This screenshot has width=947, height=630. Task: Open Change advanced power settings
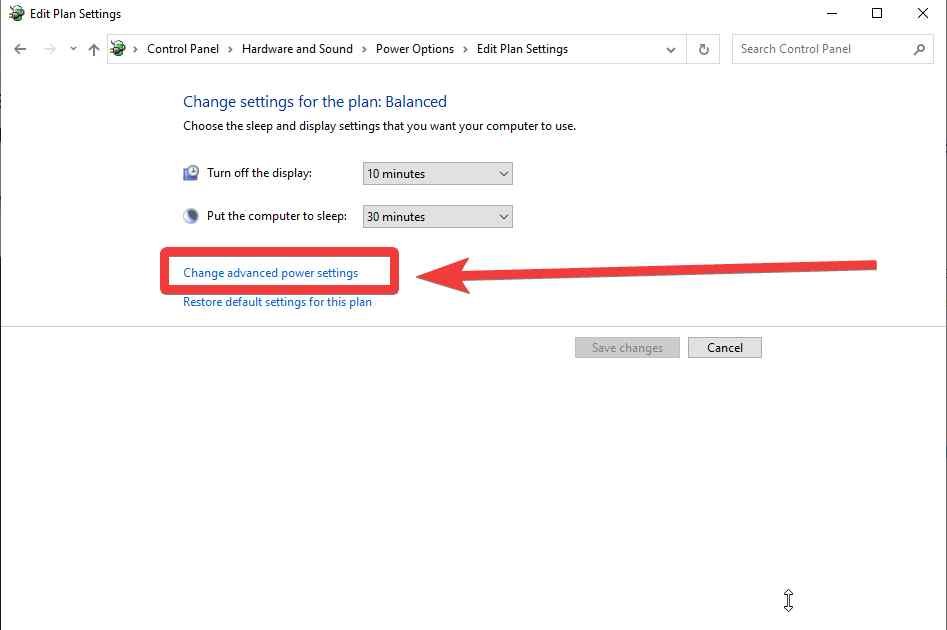[x=271, y=272]
